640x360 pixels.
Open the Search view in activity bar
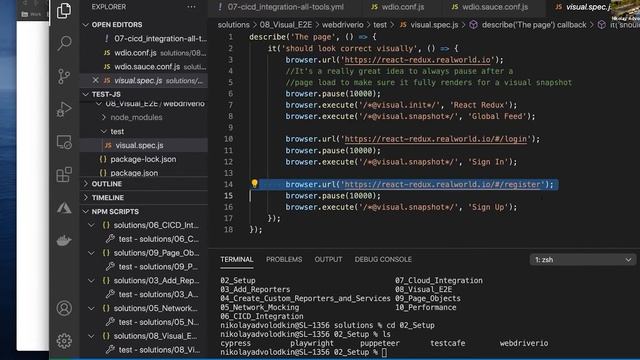click(x=64, y=43)
